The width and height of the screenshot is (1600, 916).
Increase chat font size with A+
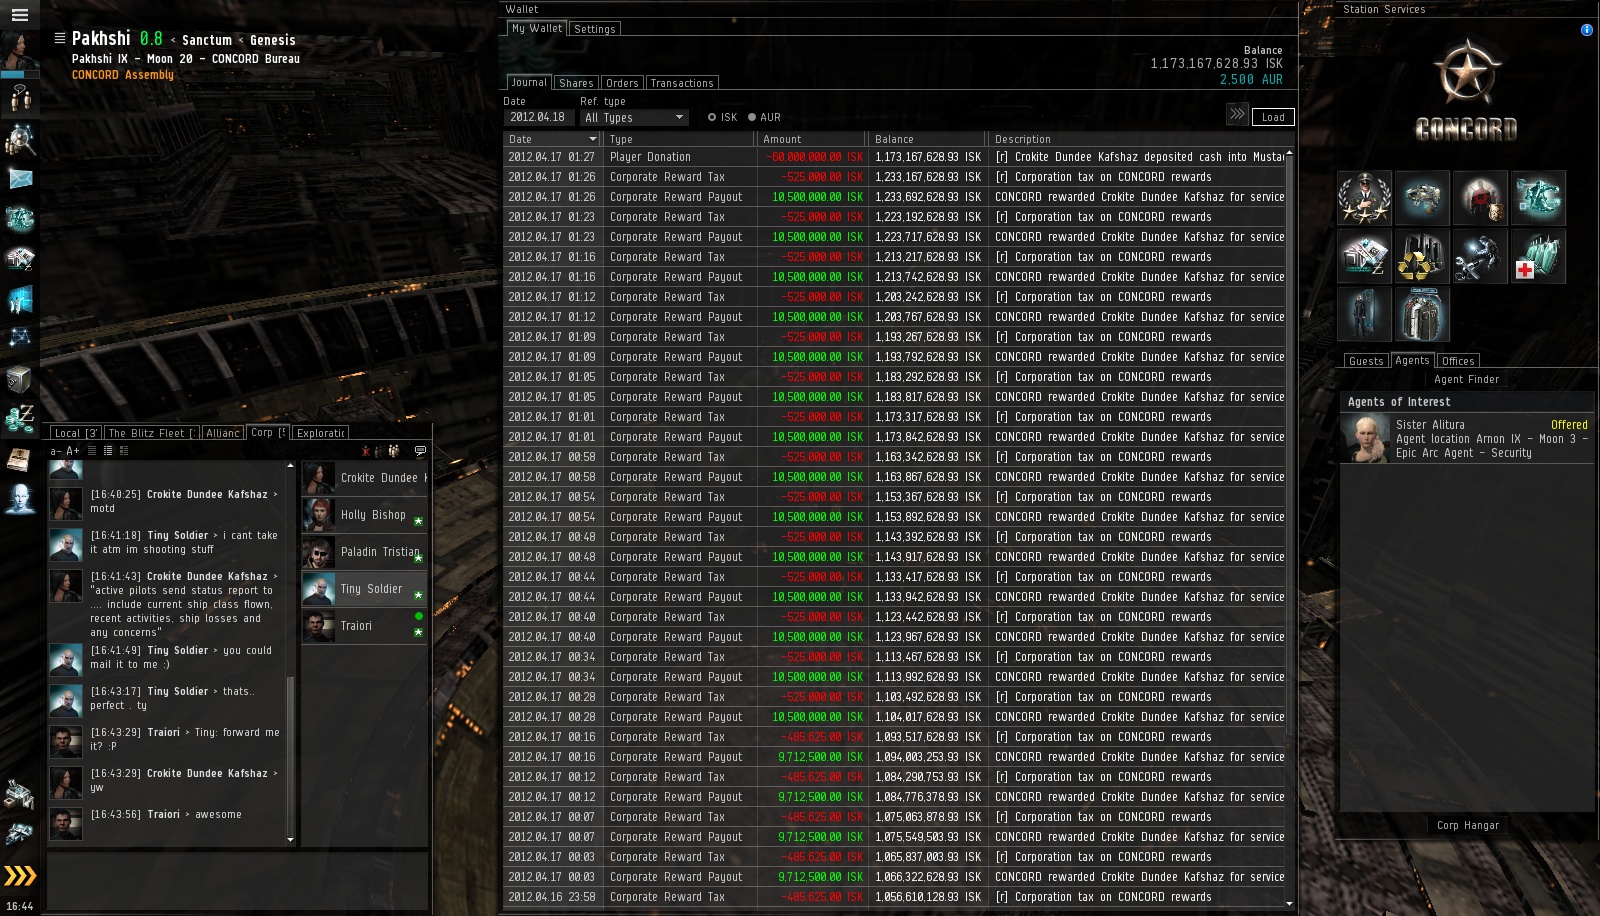(x=73, y=451)
